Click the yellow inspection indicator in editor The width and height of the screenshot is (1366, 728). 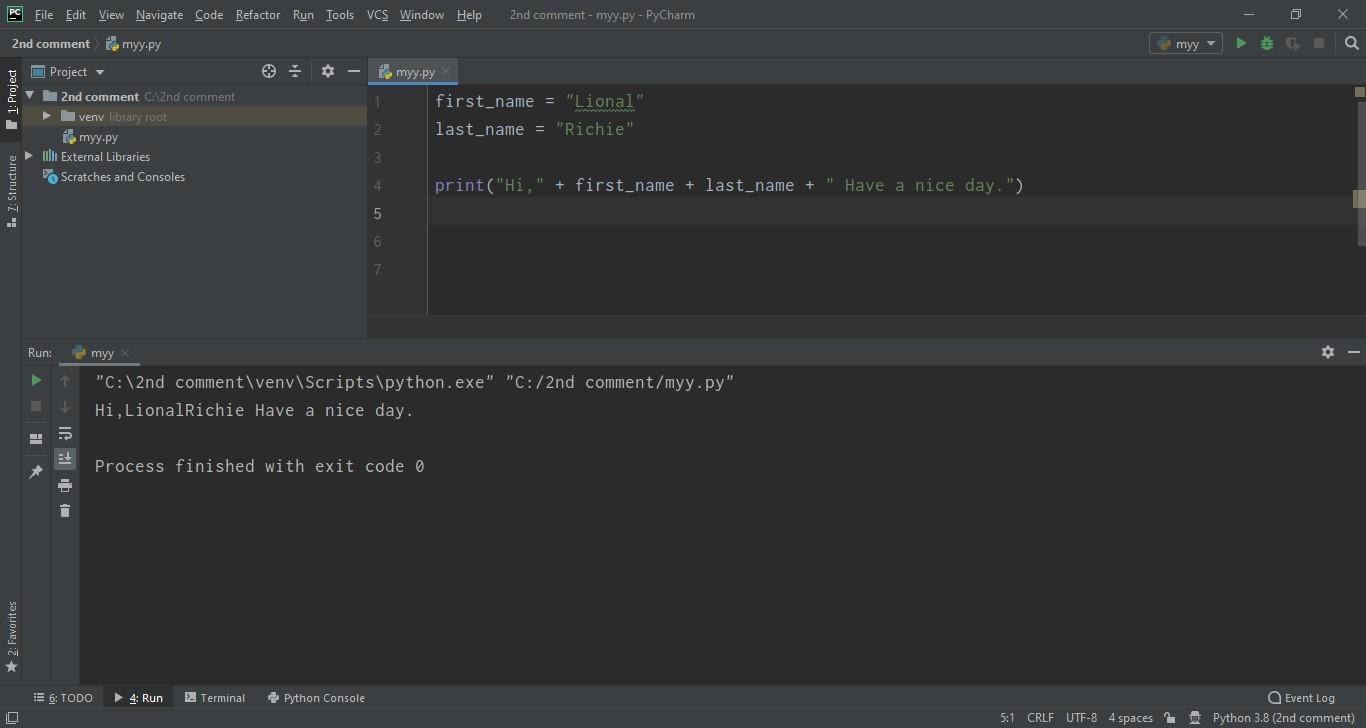1360,92
